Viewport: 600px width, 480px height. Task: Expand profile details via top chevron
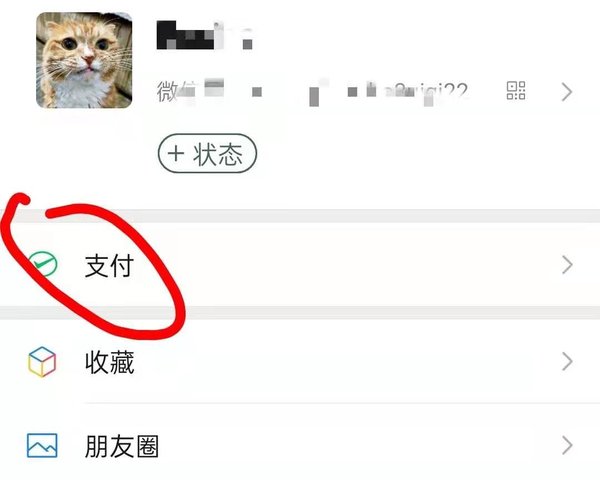[x=567, y=92]
